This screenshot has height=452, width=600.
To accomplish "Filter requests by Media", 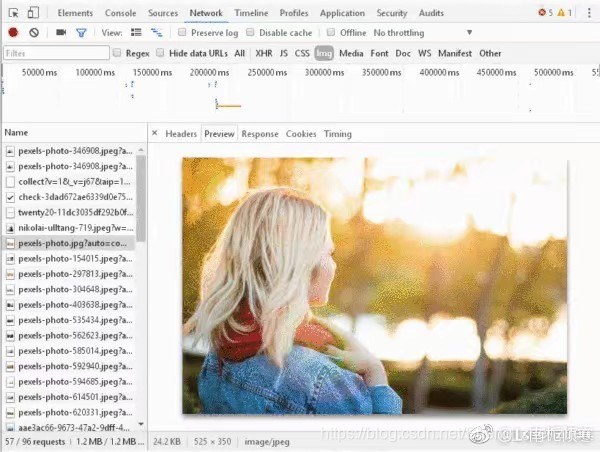I will coord(351,53).
